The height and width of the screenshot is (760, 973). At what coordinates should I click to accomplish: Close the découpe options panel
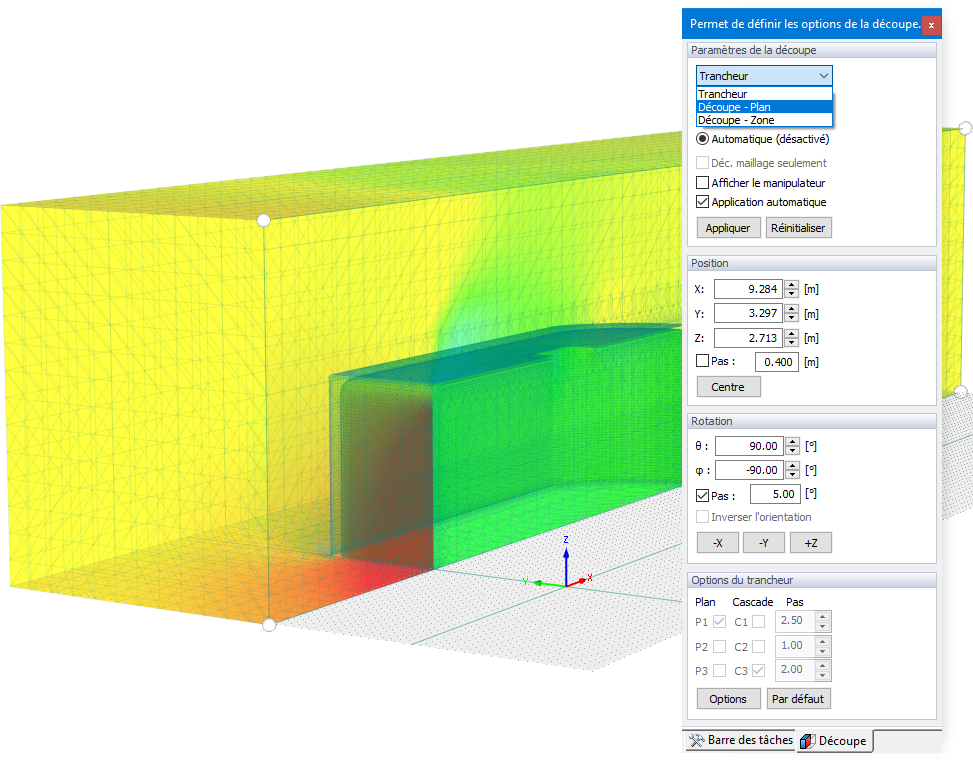[x=931, y=25]
